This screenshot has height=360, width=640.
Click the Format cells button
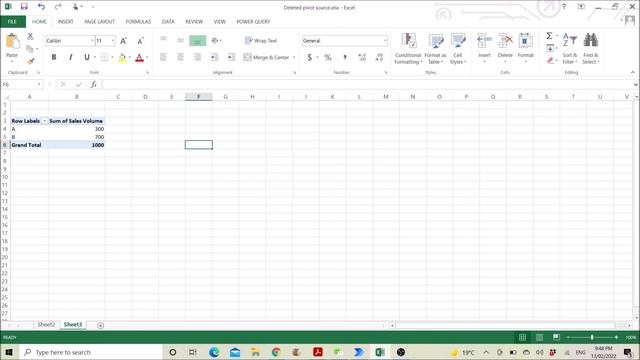[x=526, y=48]
